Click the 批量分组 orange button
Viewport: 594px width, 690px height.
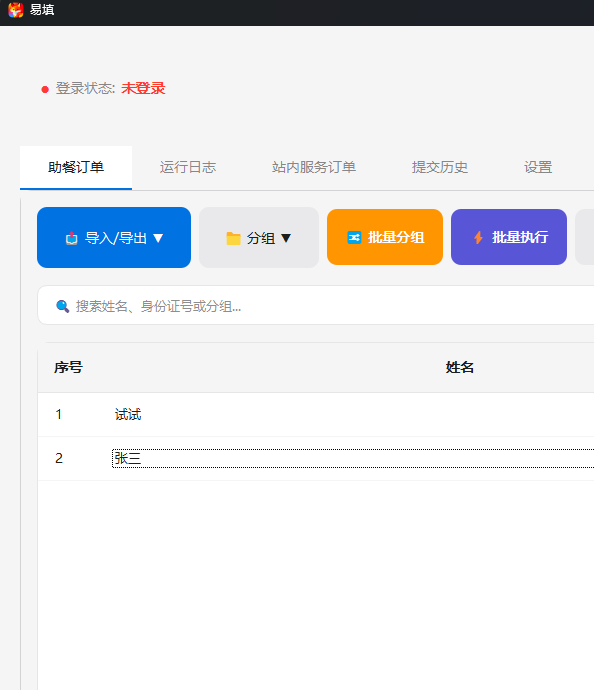[x=385, y=237]
